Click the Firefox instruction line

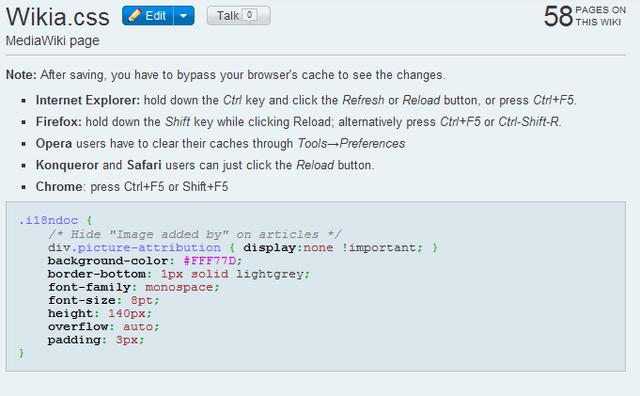click(x=298, y=122)
